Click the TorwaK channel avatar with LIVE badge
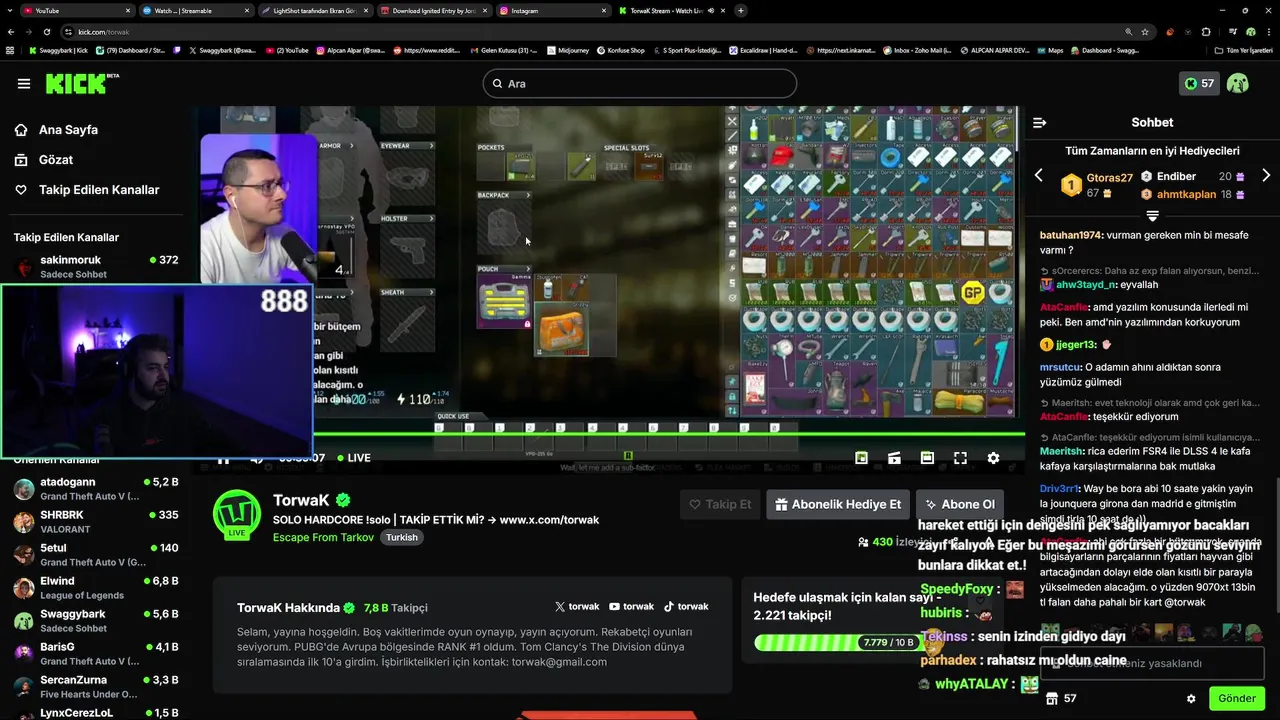 tap(237, 514)
